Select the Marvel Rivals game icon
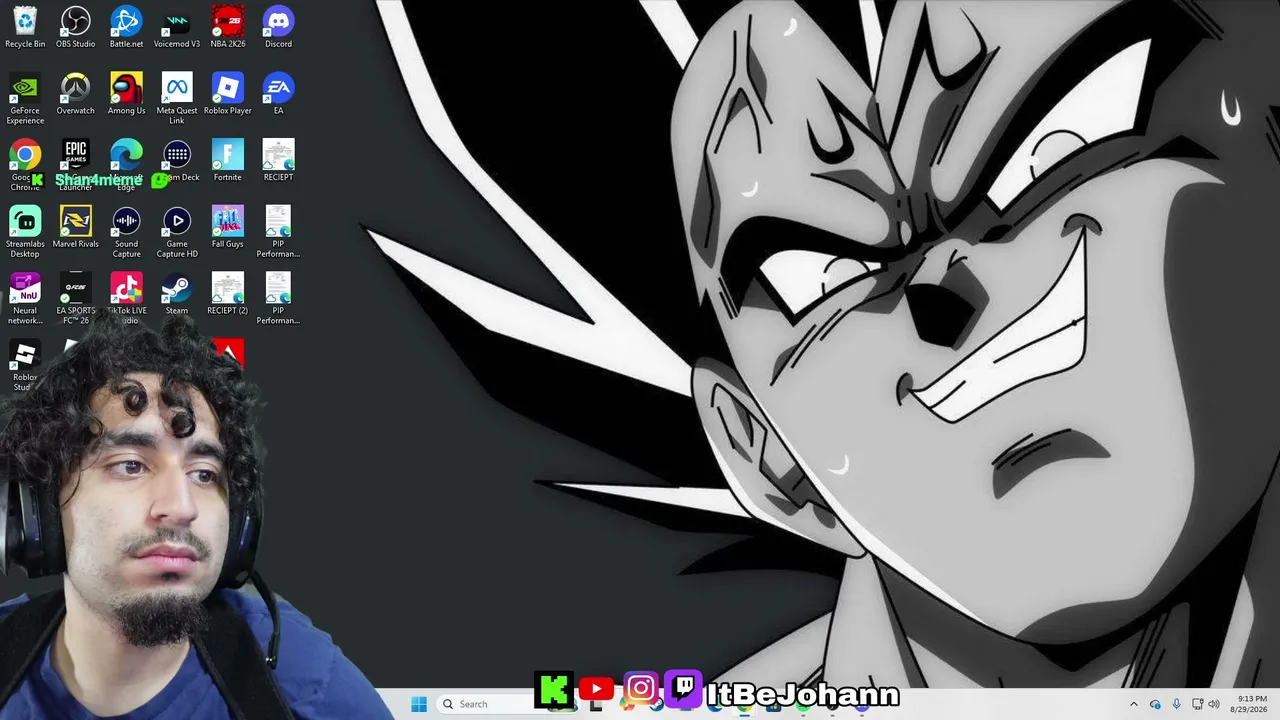This screenshot has height=720, width=1280. pos(76,227)
